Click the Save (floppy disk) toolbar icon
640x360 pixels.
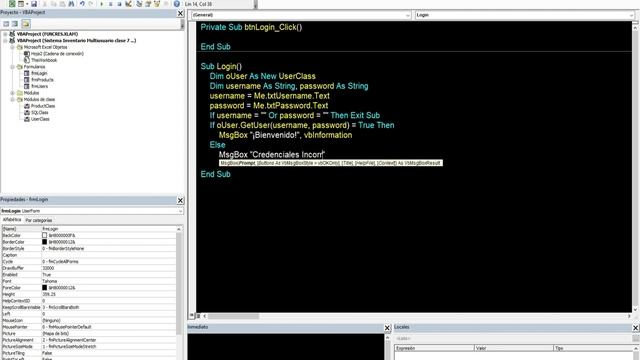34,4
